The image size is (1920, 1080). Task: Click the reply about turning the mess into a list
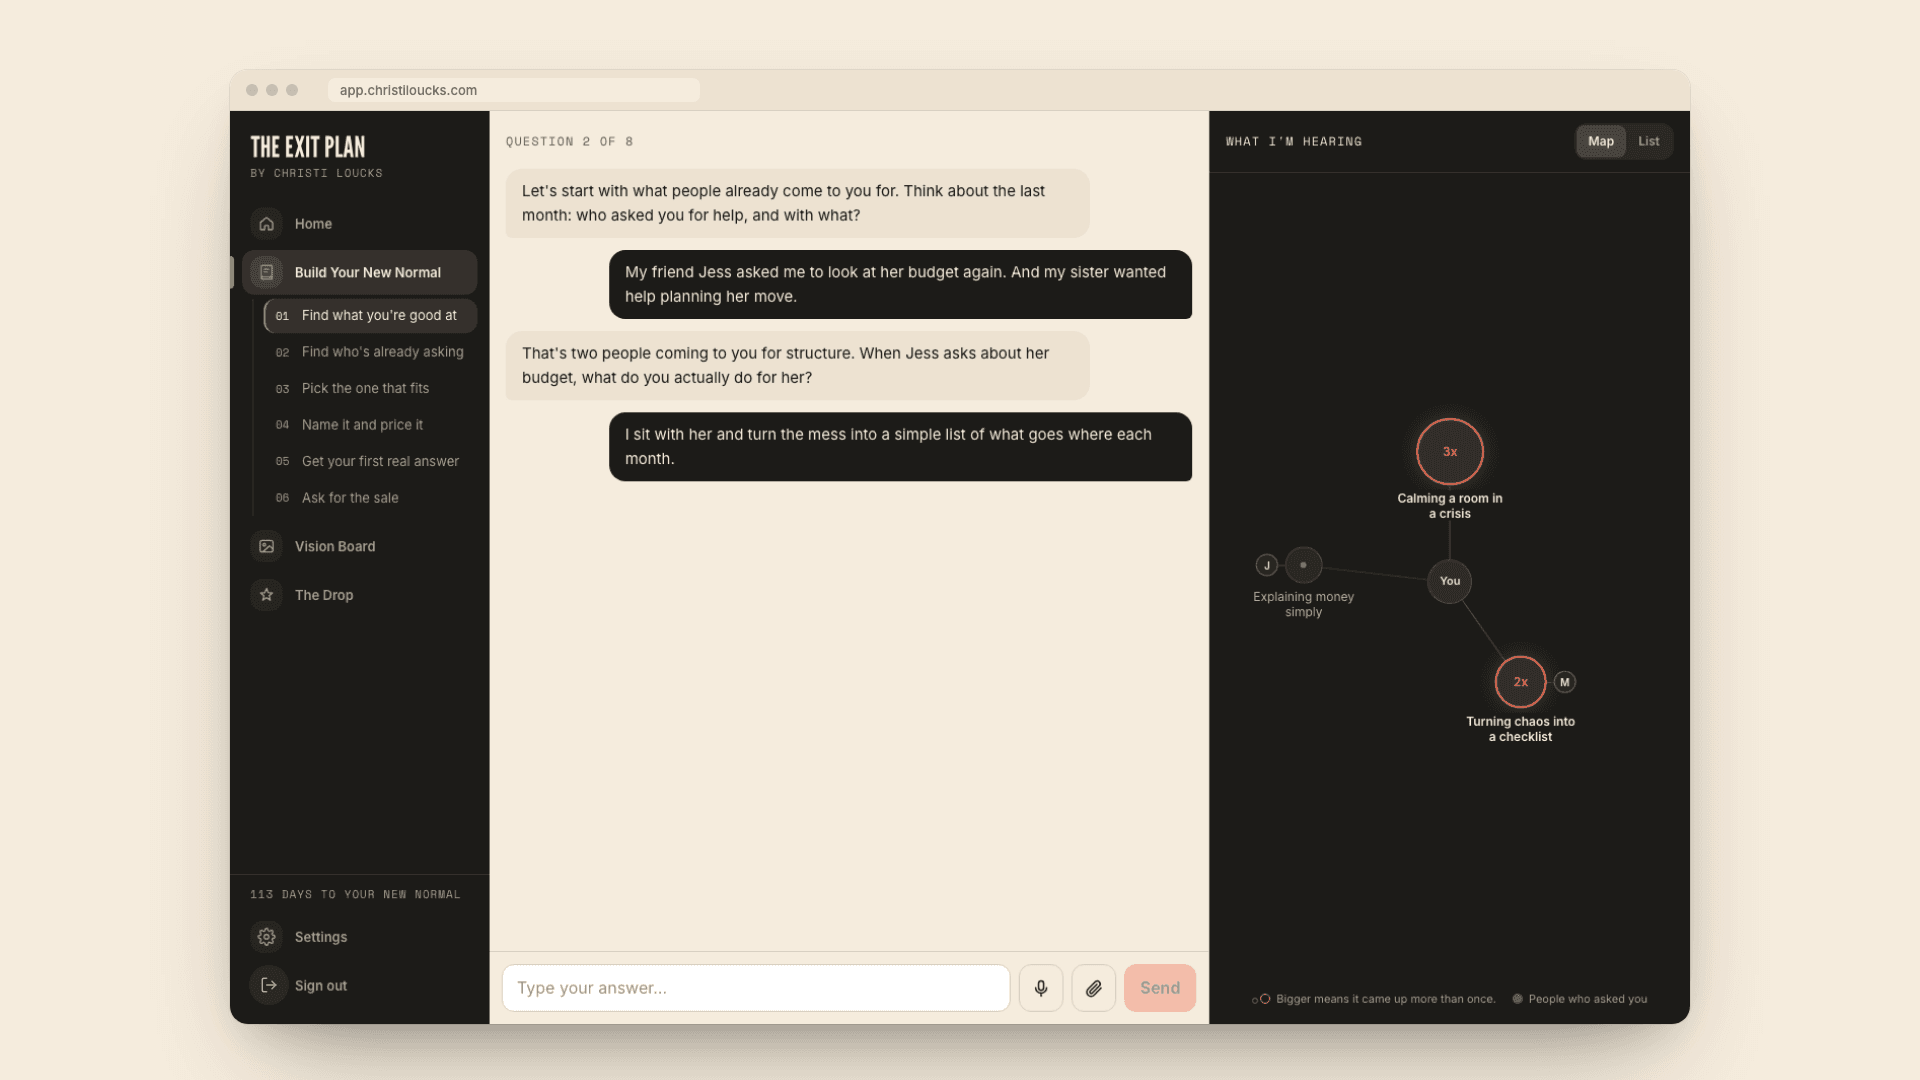900,447
